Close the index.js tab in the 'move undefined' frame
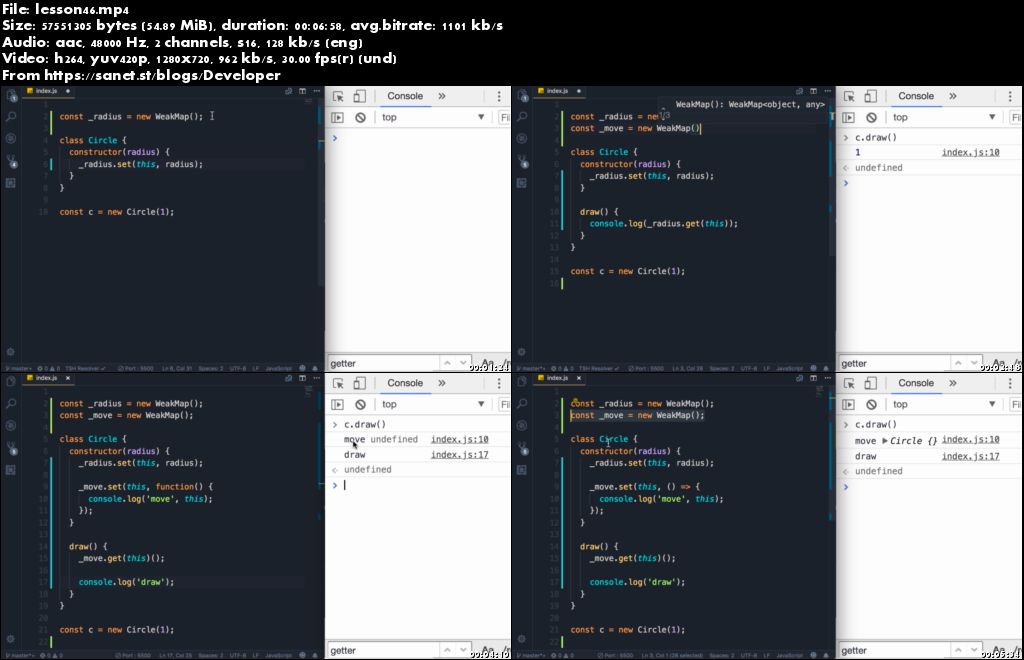 pyautogui.click(x=68, y=378)
